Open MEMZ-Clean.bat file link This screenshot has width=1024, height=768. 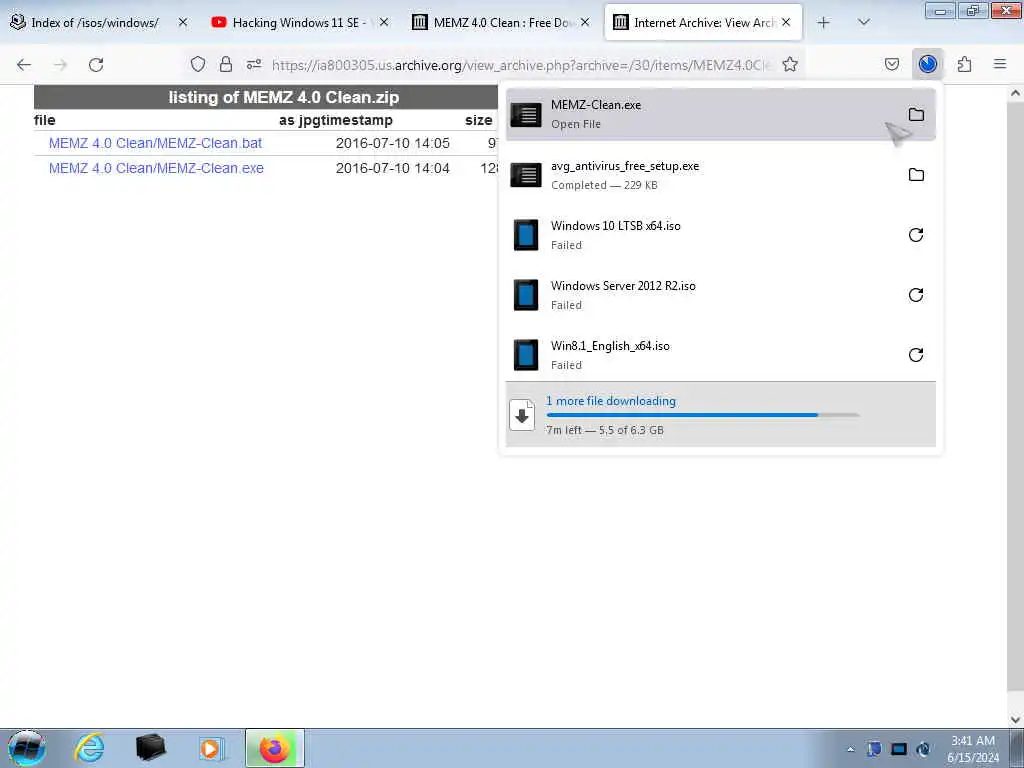pyautogui.click(x=155, y=143)
